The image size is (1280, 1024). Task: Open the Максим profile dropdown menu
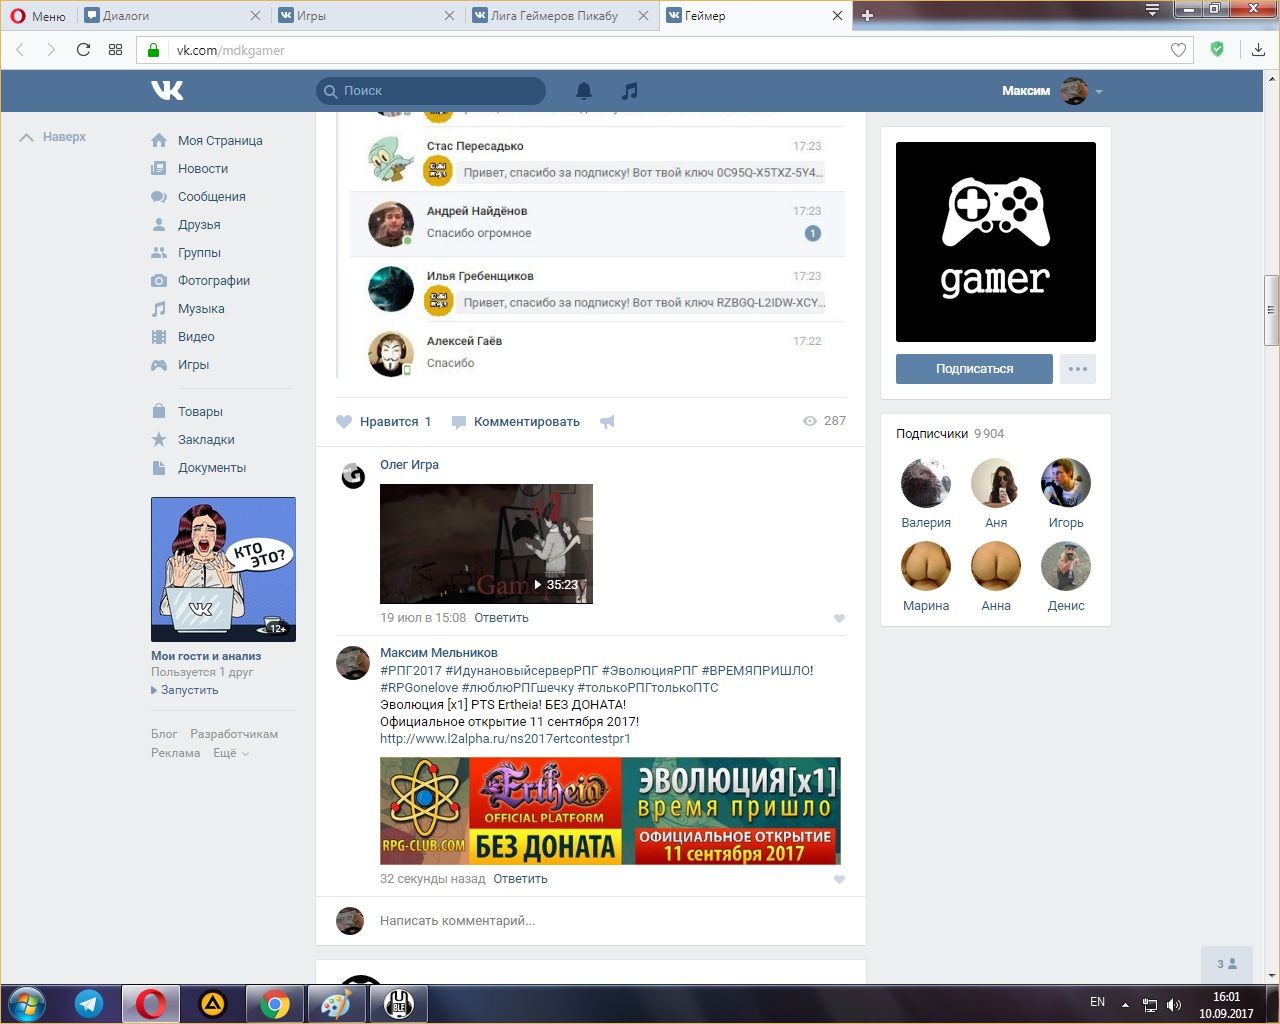click(x=1052, y=91)
